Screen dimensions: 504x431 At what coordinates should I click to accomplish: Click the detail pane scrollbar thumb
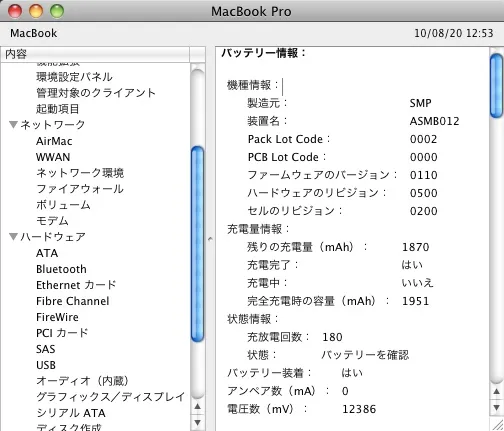click(497, 85)
